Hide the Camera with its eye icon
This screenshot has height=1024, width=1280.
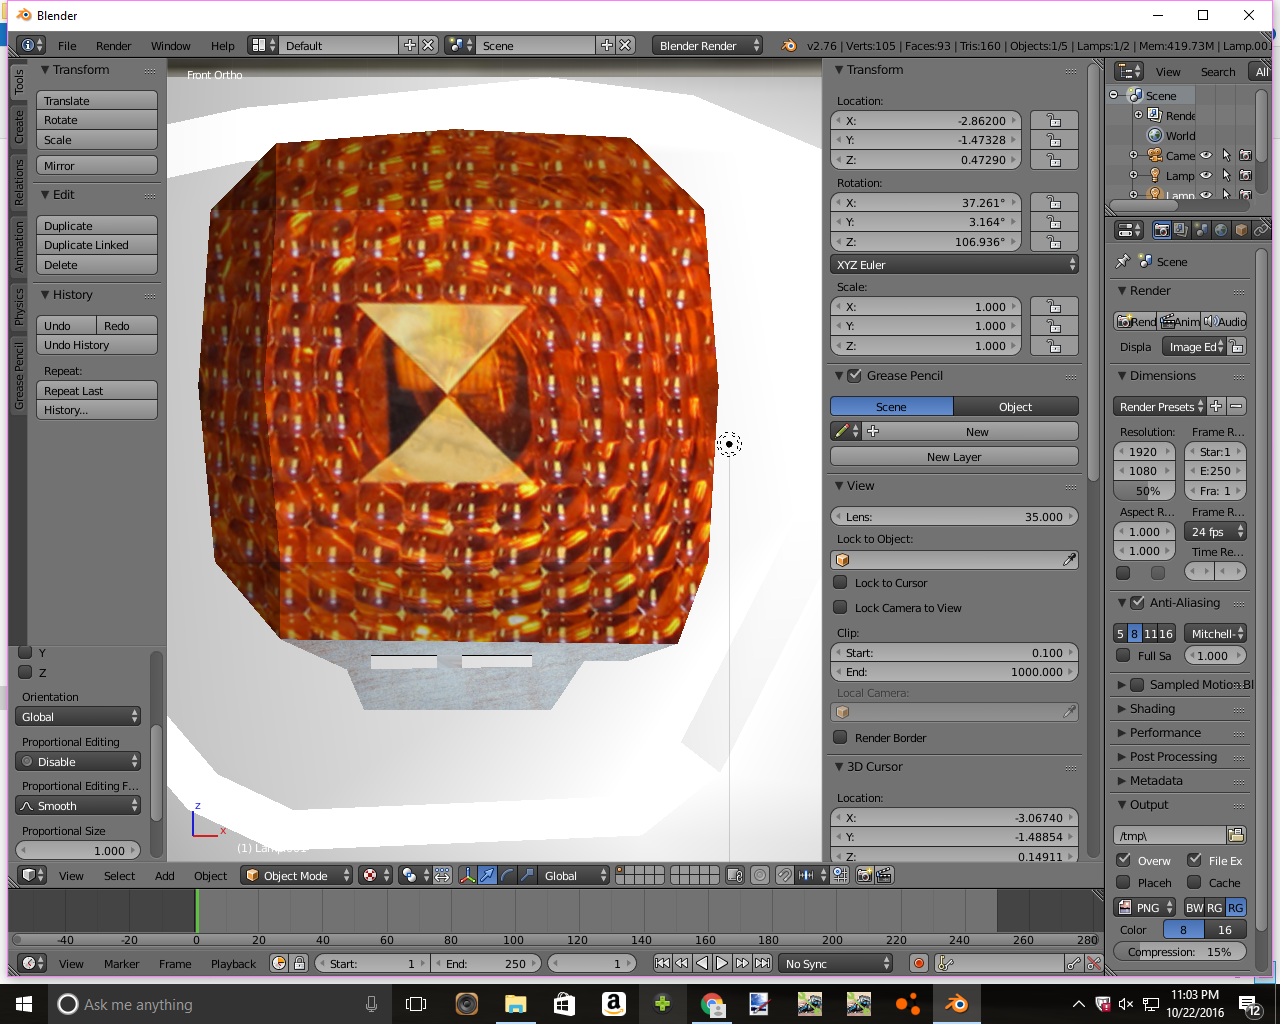(x=1206, y=155)
